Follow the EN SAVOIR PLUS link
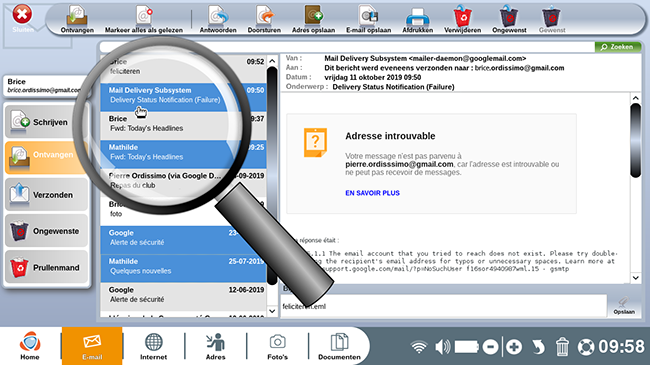650x365 pixels. pos(372,193)
